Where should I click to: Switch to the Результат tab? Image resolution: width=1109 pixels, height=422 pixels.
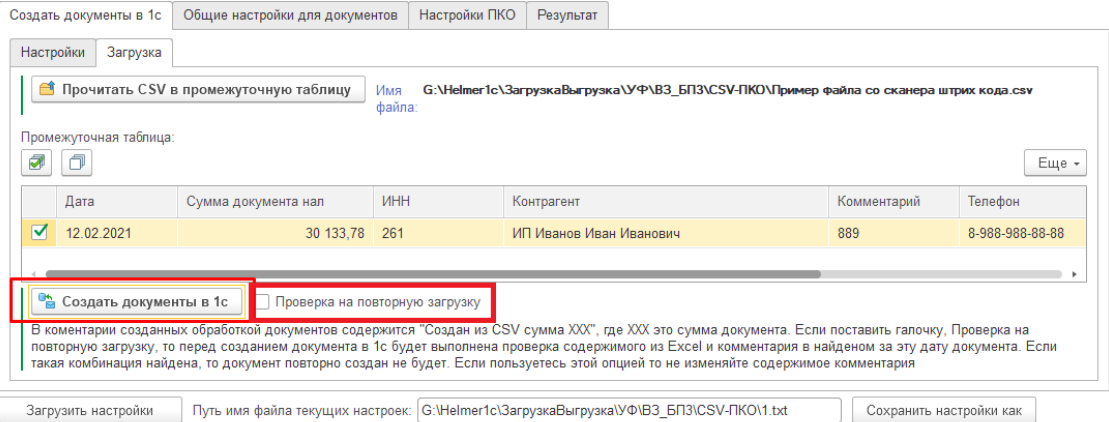(567, 15)
